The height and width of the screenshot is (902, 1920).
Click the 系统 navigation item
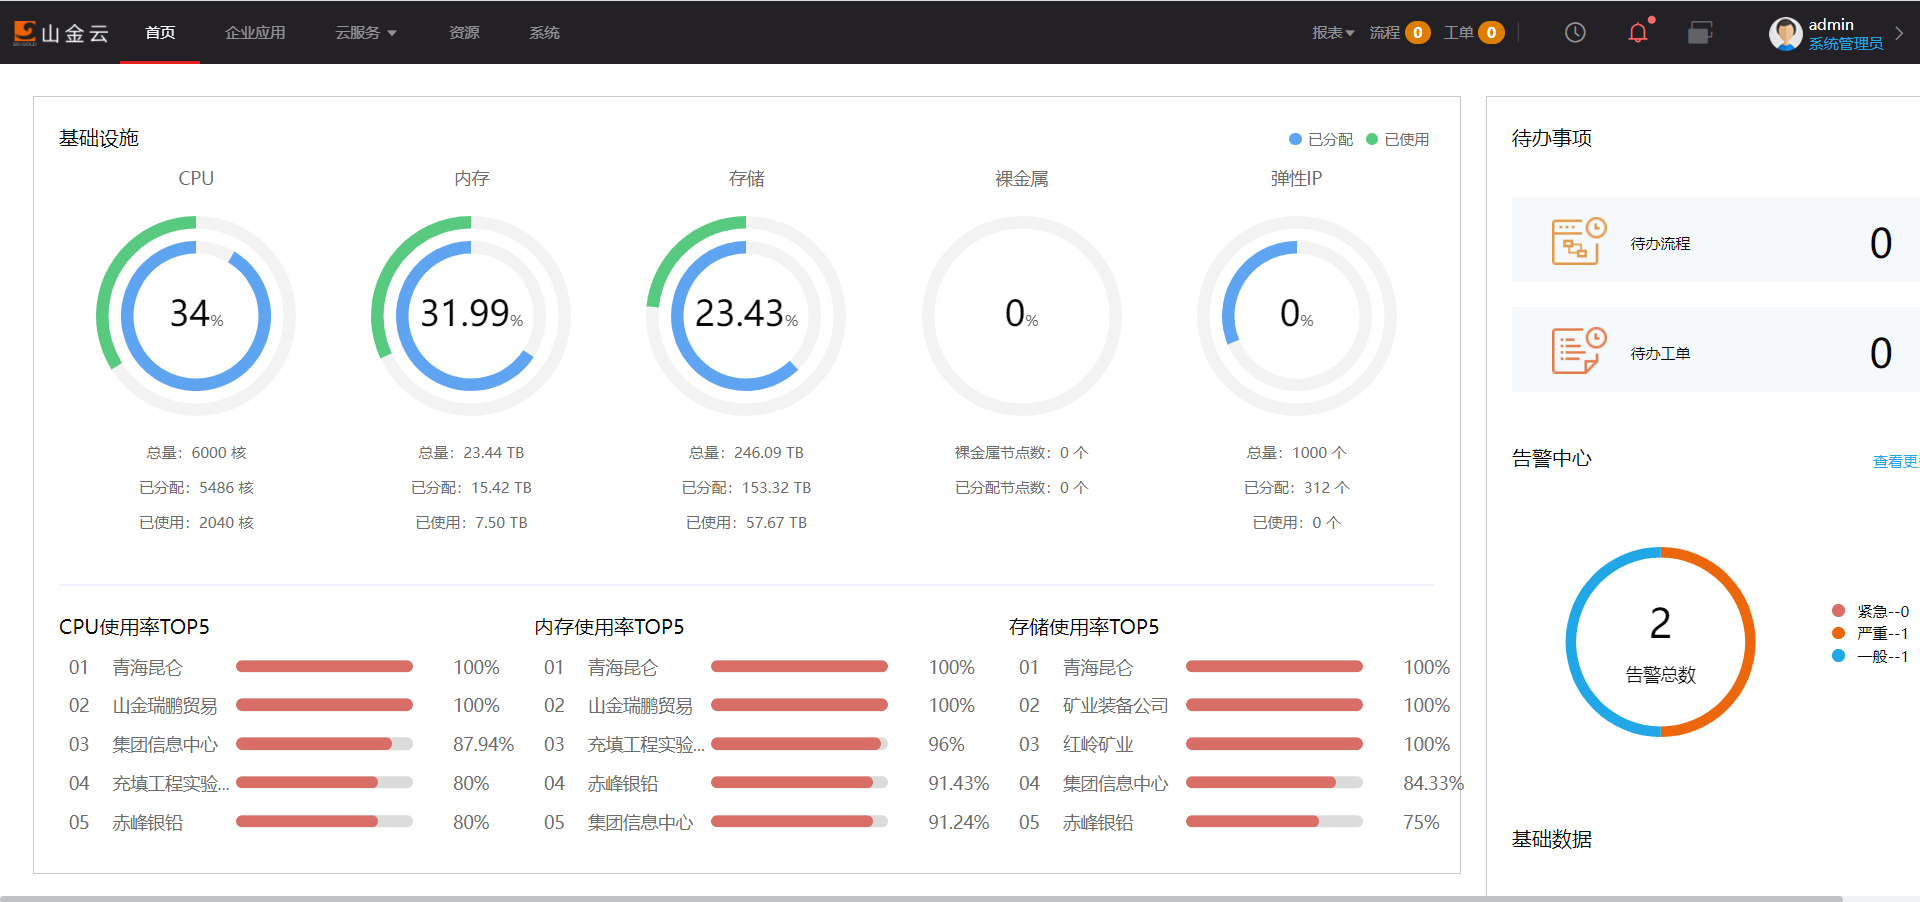point(544,32)
